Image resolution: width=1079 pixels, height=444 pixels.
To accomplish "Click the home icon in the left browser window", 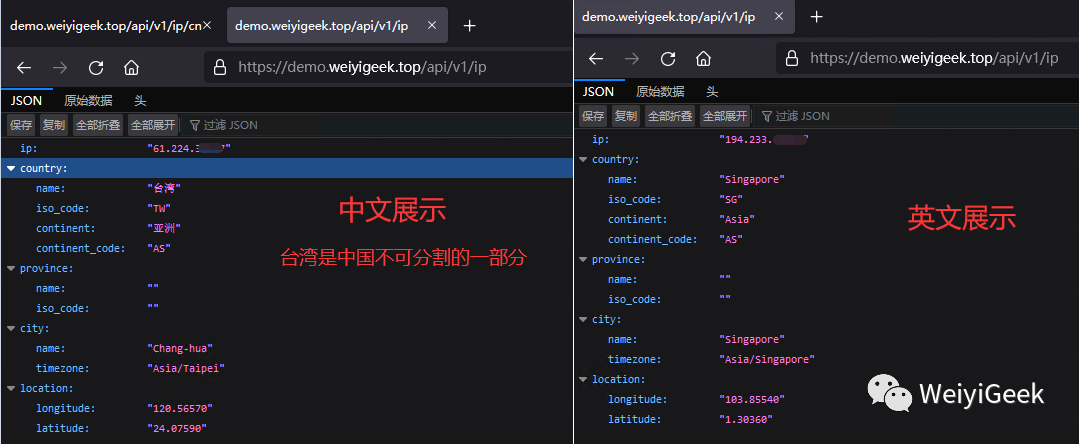I will pyautogui.click(x=131, y=68).
